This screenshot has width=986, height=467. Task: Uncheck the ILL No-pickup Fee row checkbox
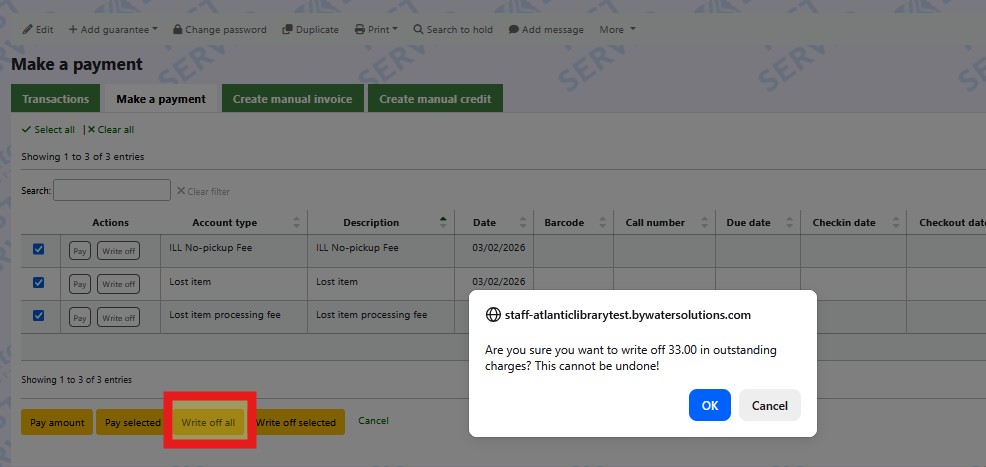[39, 250]
